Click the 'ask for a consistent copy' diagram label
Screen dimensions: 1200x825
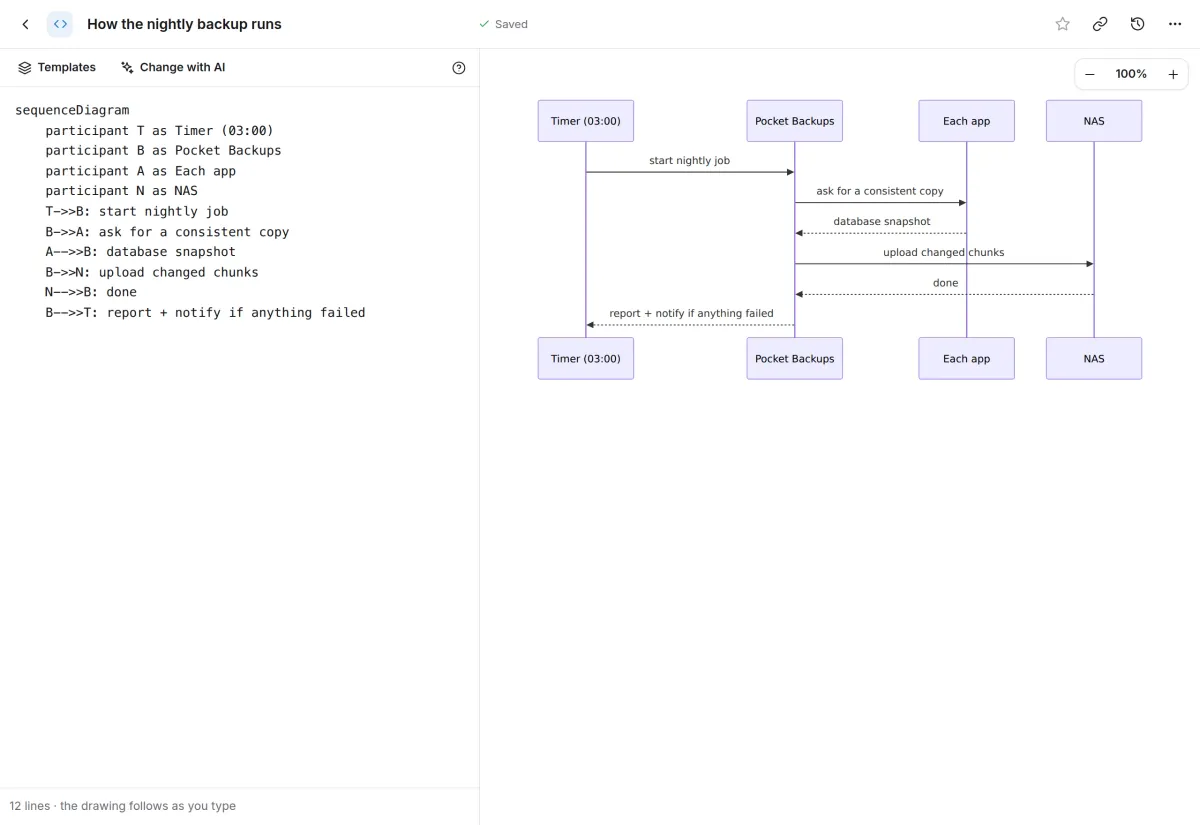click(880, 191)
